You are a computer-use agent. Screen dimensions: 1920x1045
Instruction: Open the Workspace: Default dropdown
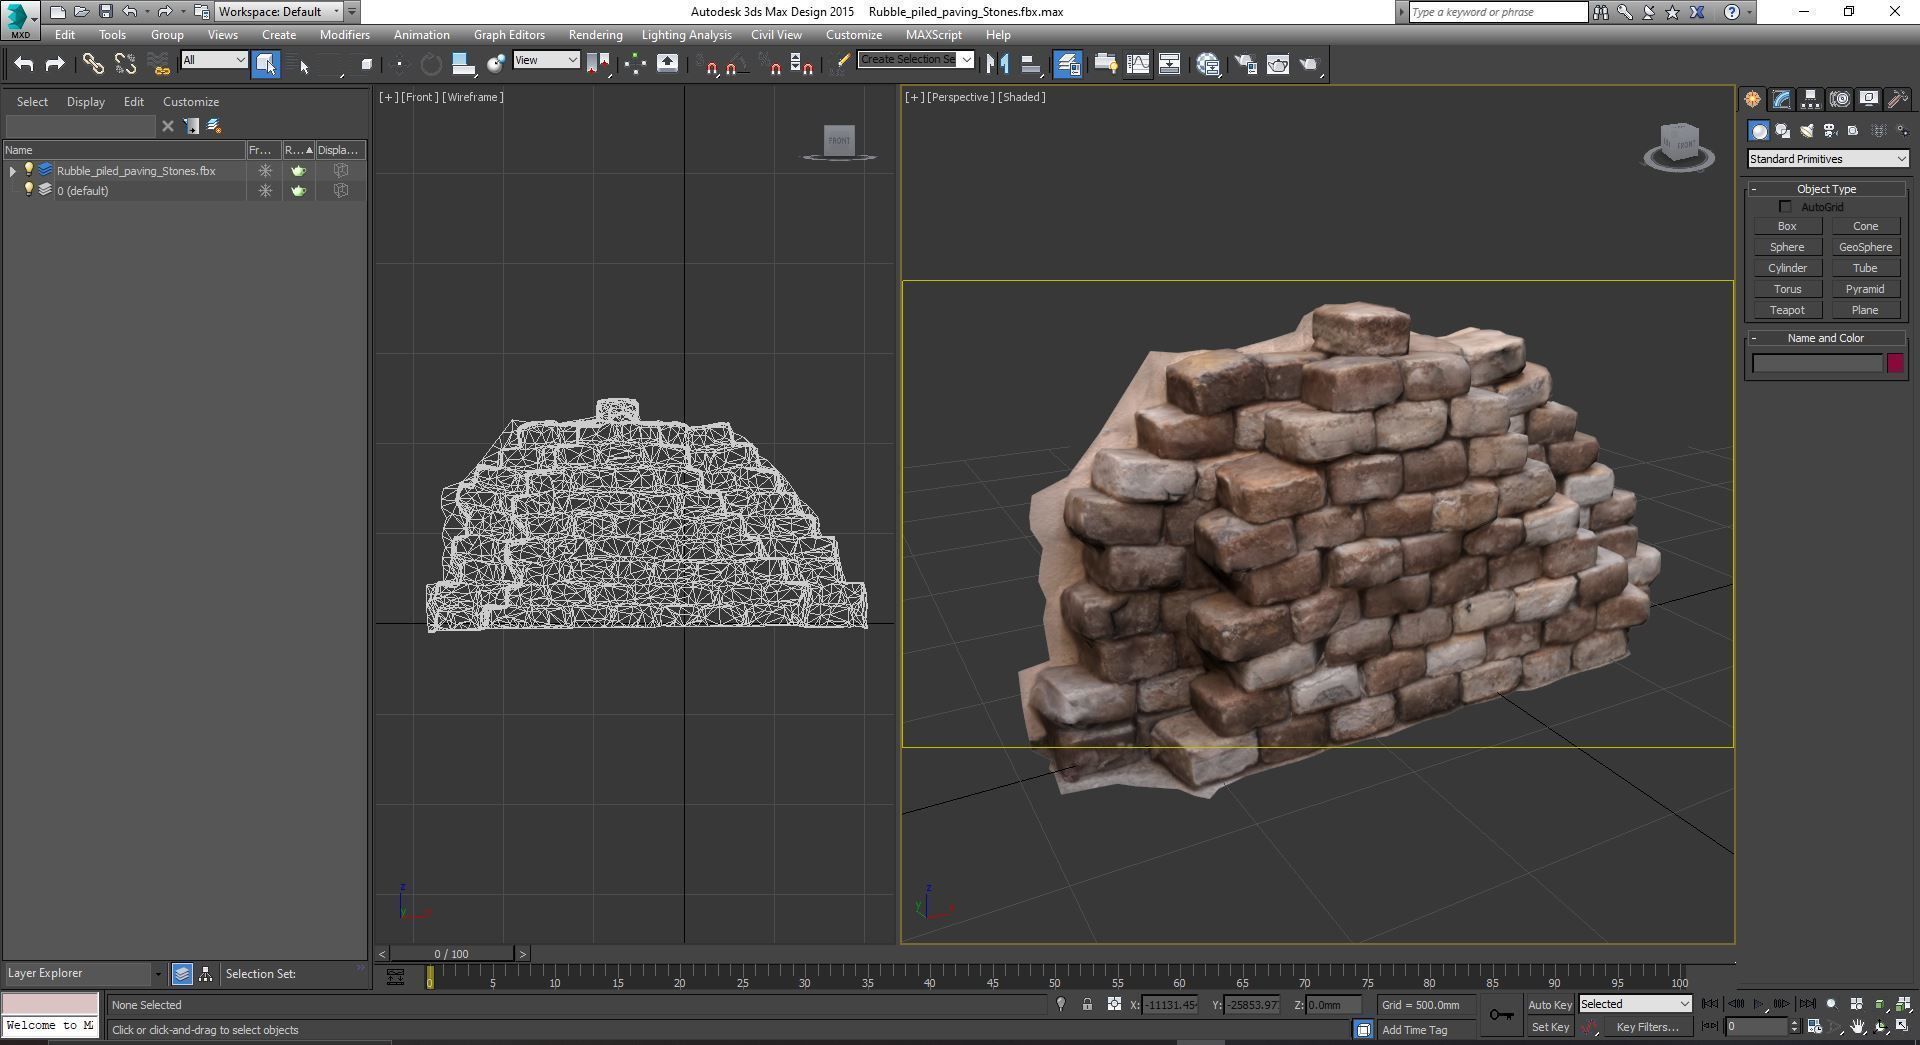point(280,12)
